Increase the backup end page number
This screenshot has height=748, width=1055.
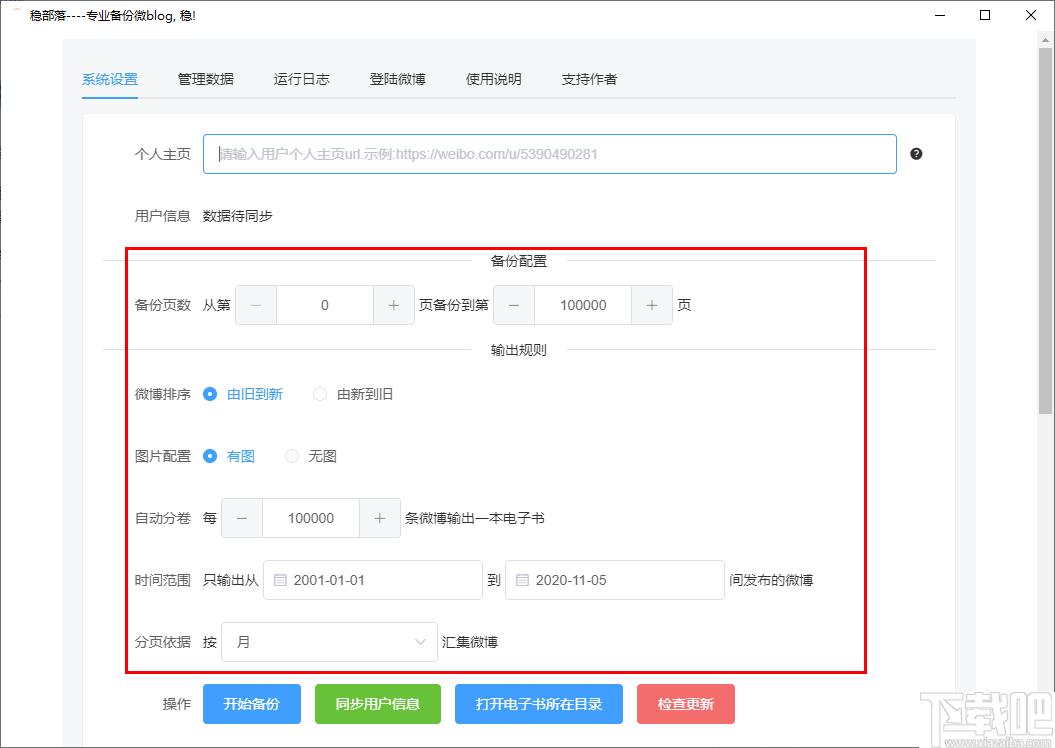pyautogui.click(x=651, y=305)
